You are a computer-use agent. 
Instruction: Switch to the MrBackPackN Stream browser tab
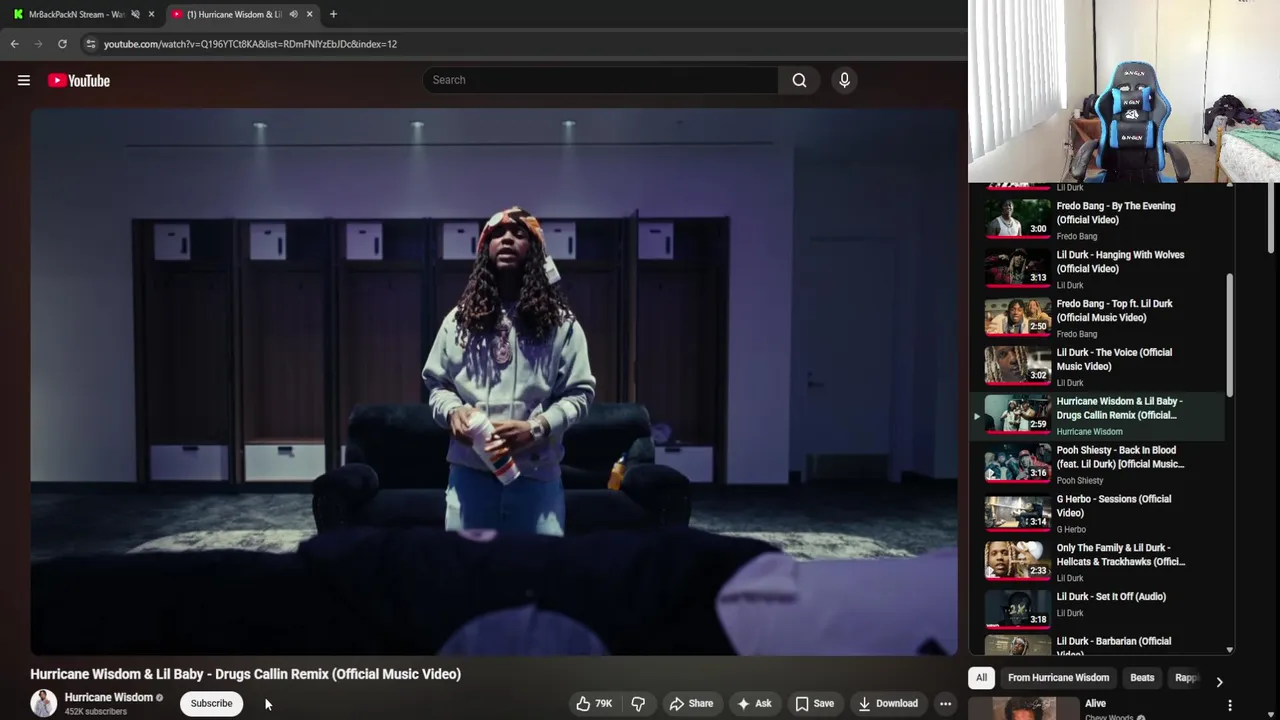[76, 14]
